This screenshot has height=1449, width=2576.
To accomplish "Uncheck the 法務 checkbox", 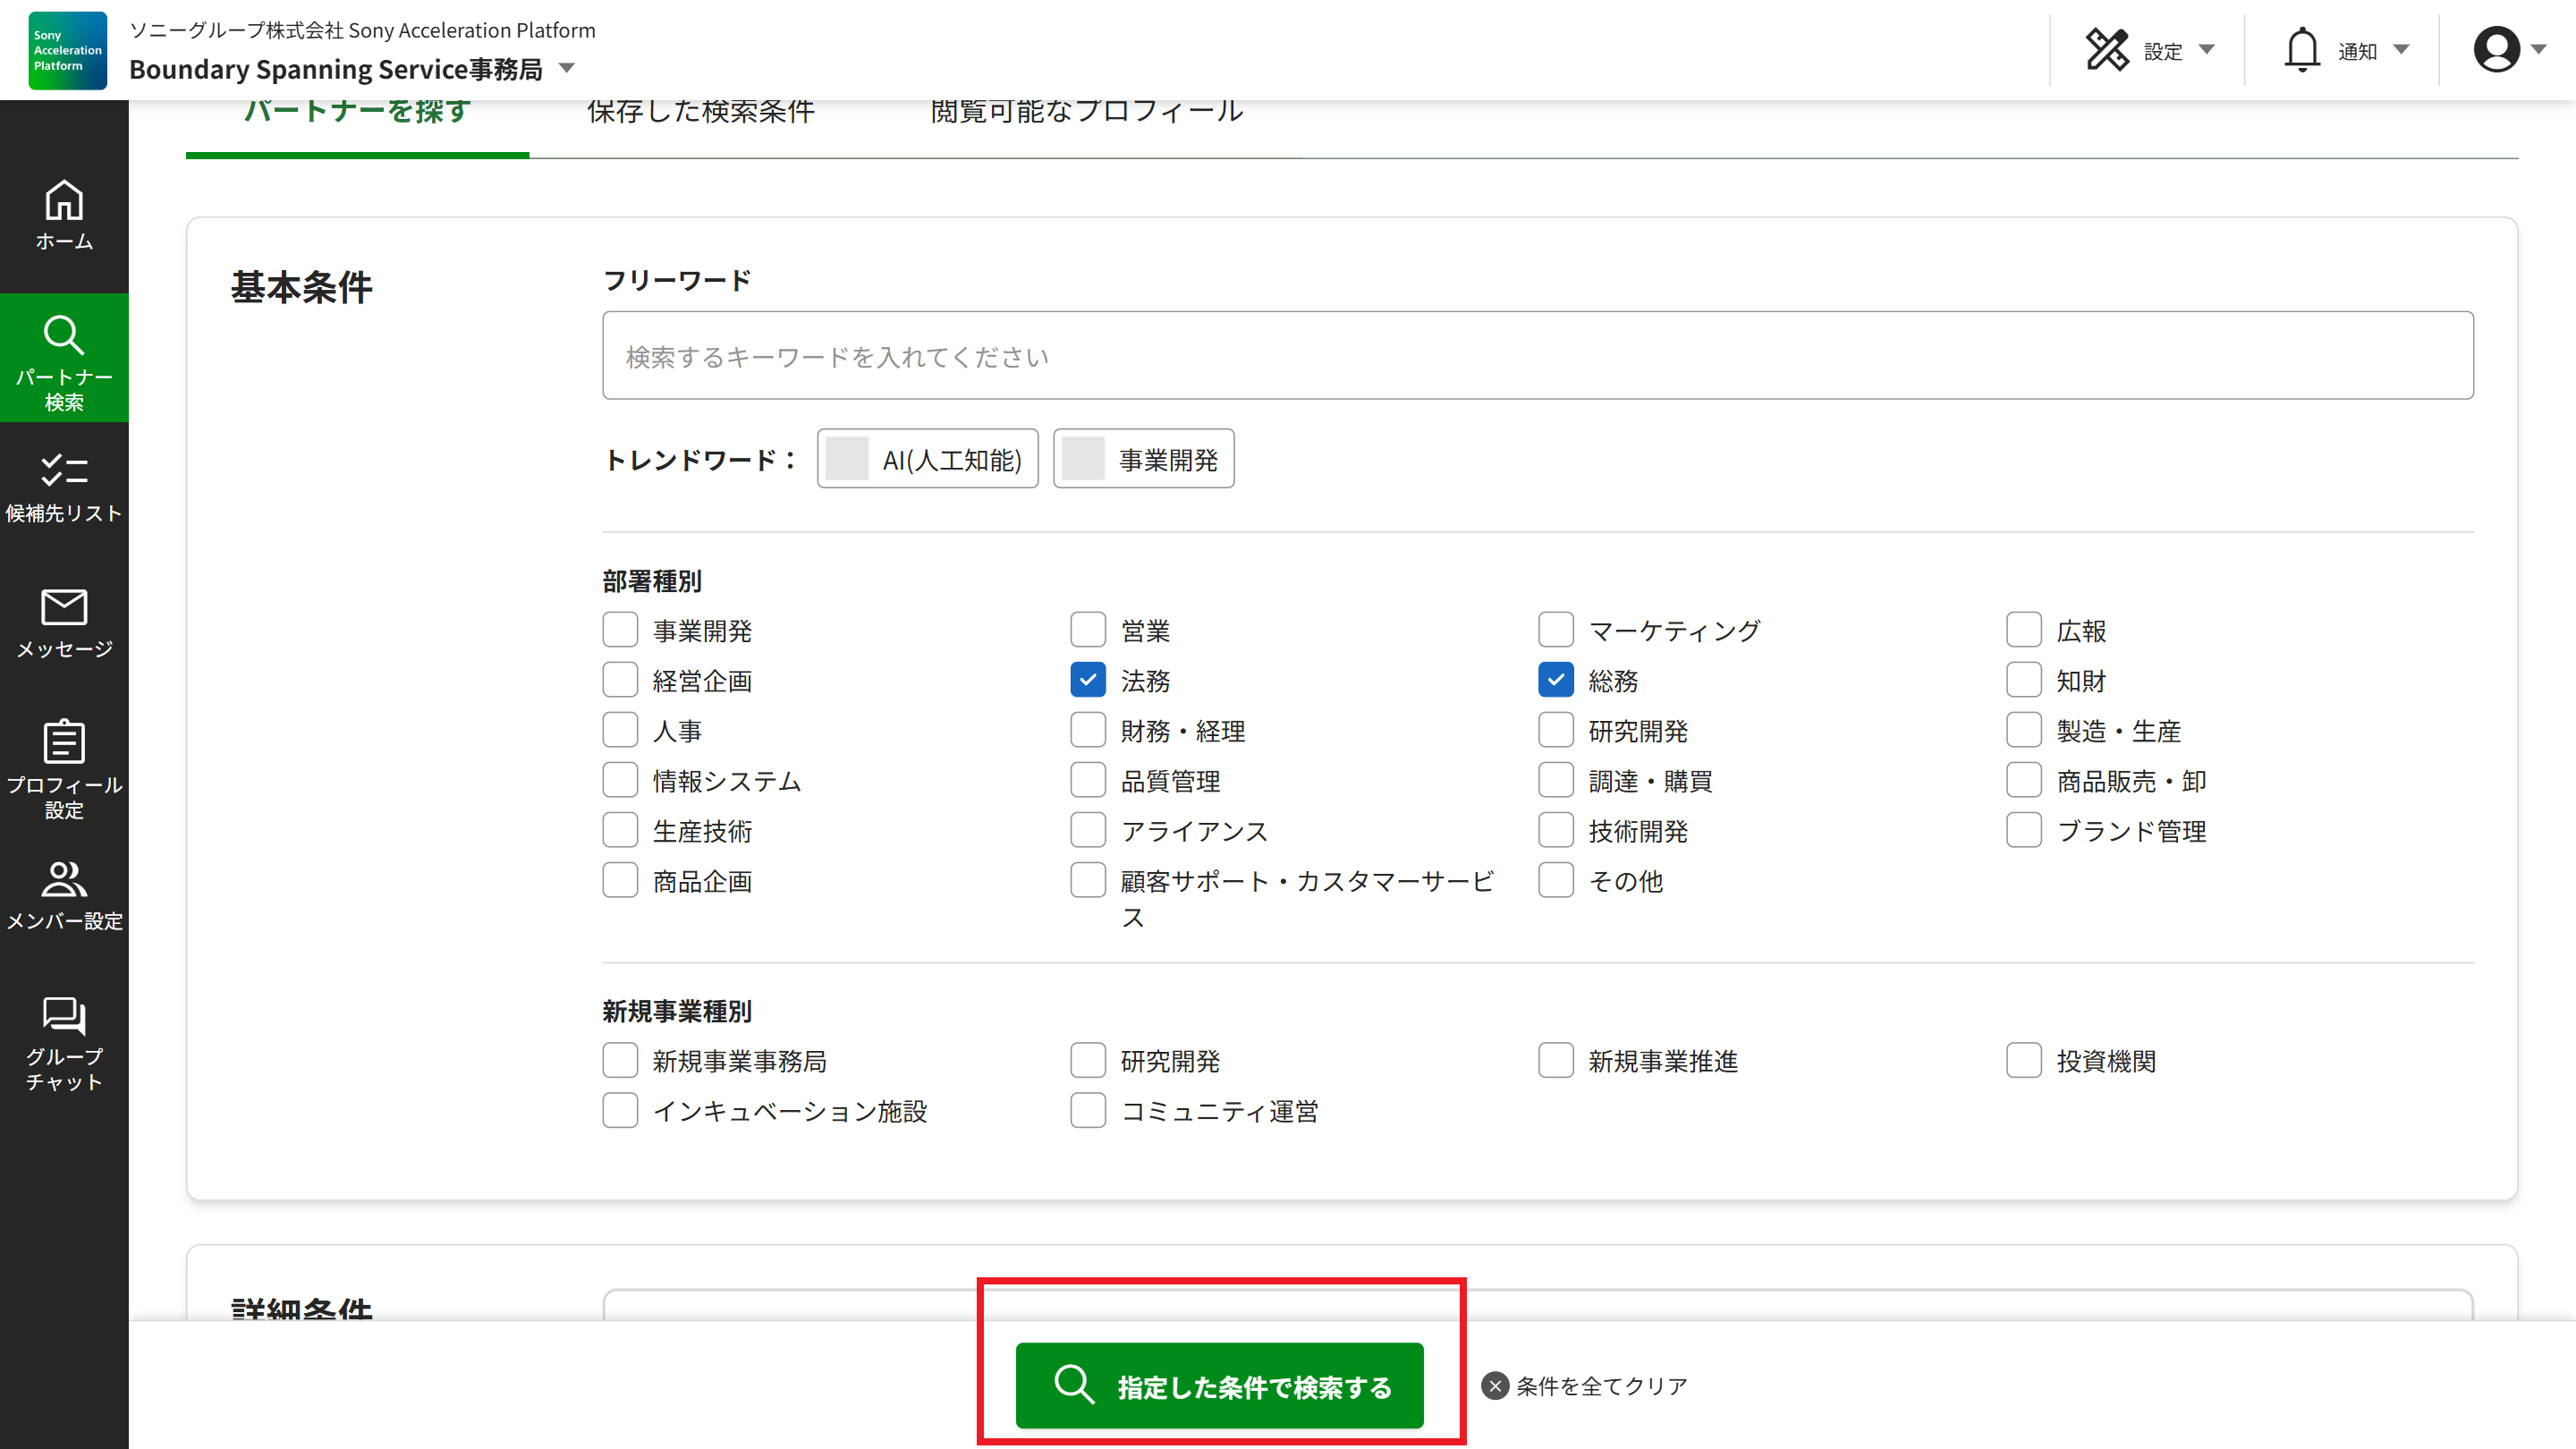I will click(x=1087, y=680).
